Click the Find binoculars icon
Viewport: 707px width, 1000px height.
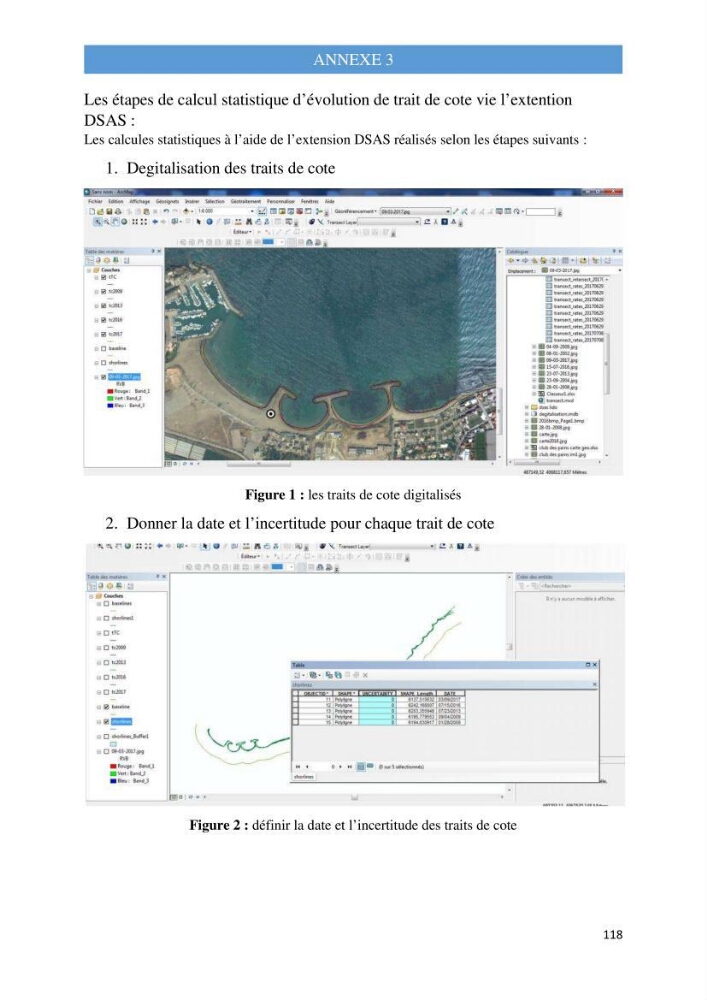(x=249, y=222)
